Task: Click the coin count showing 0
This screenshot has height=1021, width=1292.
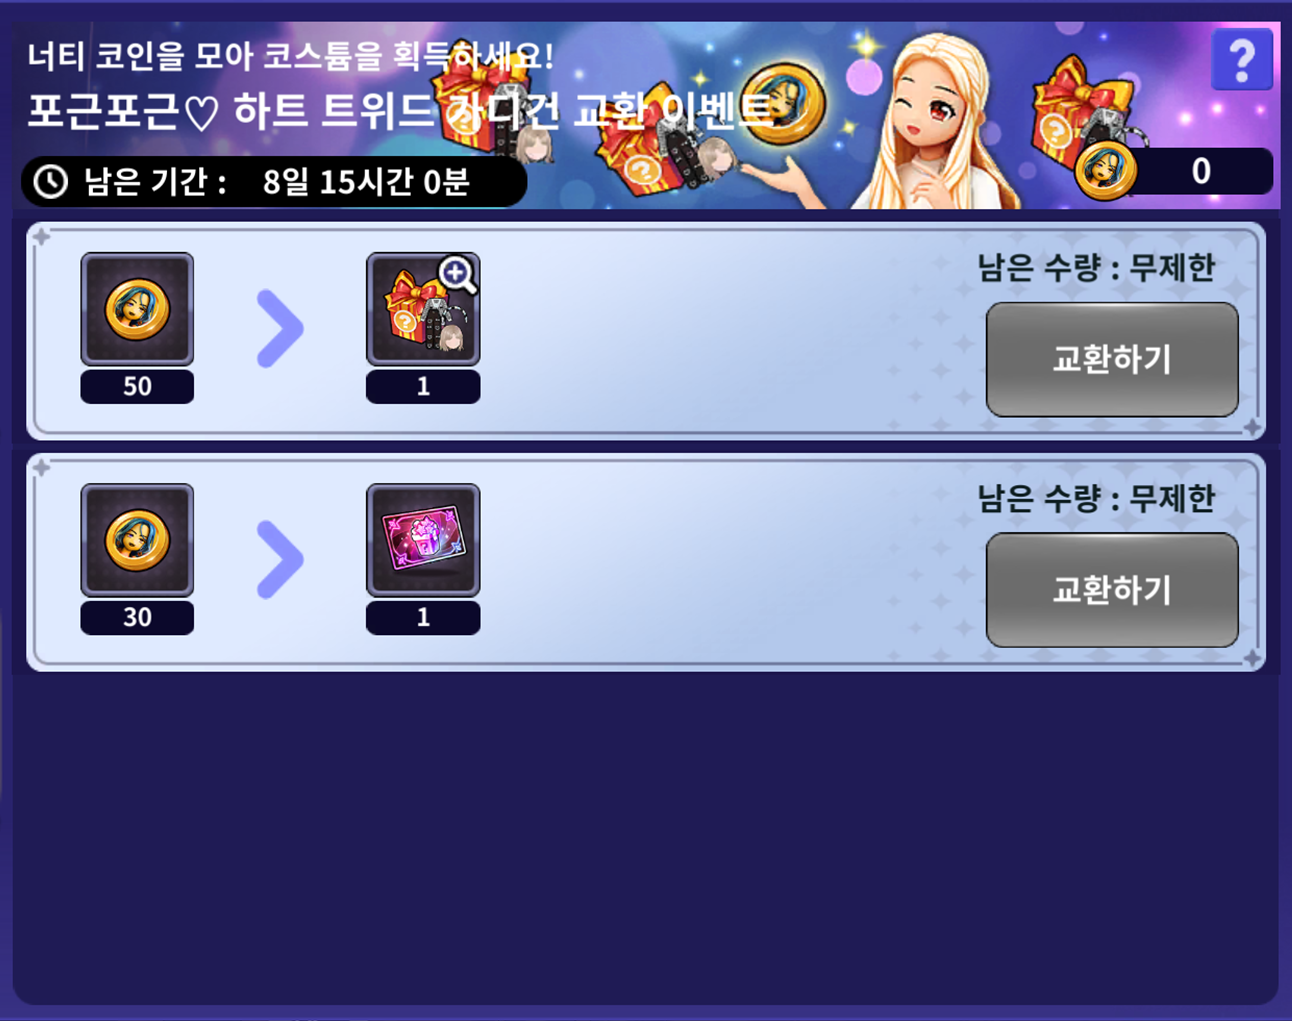Action: click(1201, 171)
